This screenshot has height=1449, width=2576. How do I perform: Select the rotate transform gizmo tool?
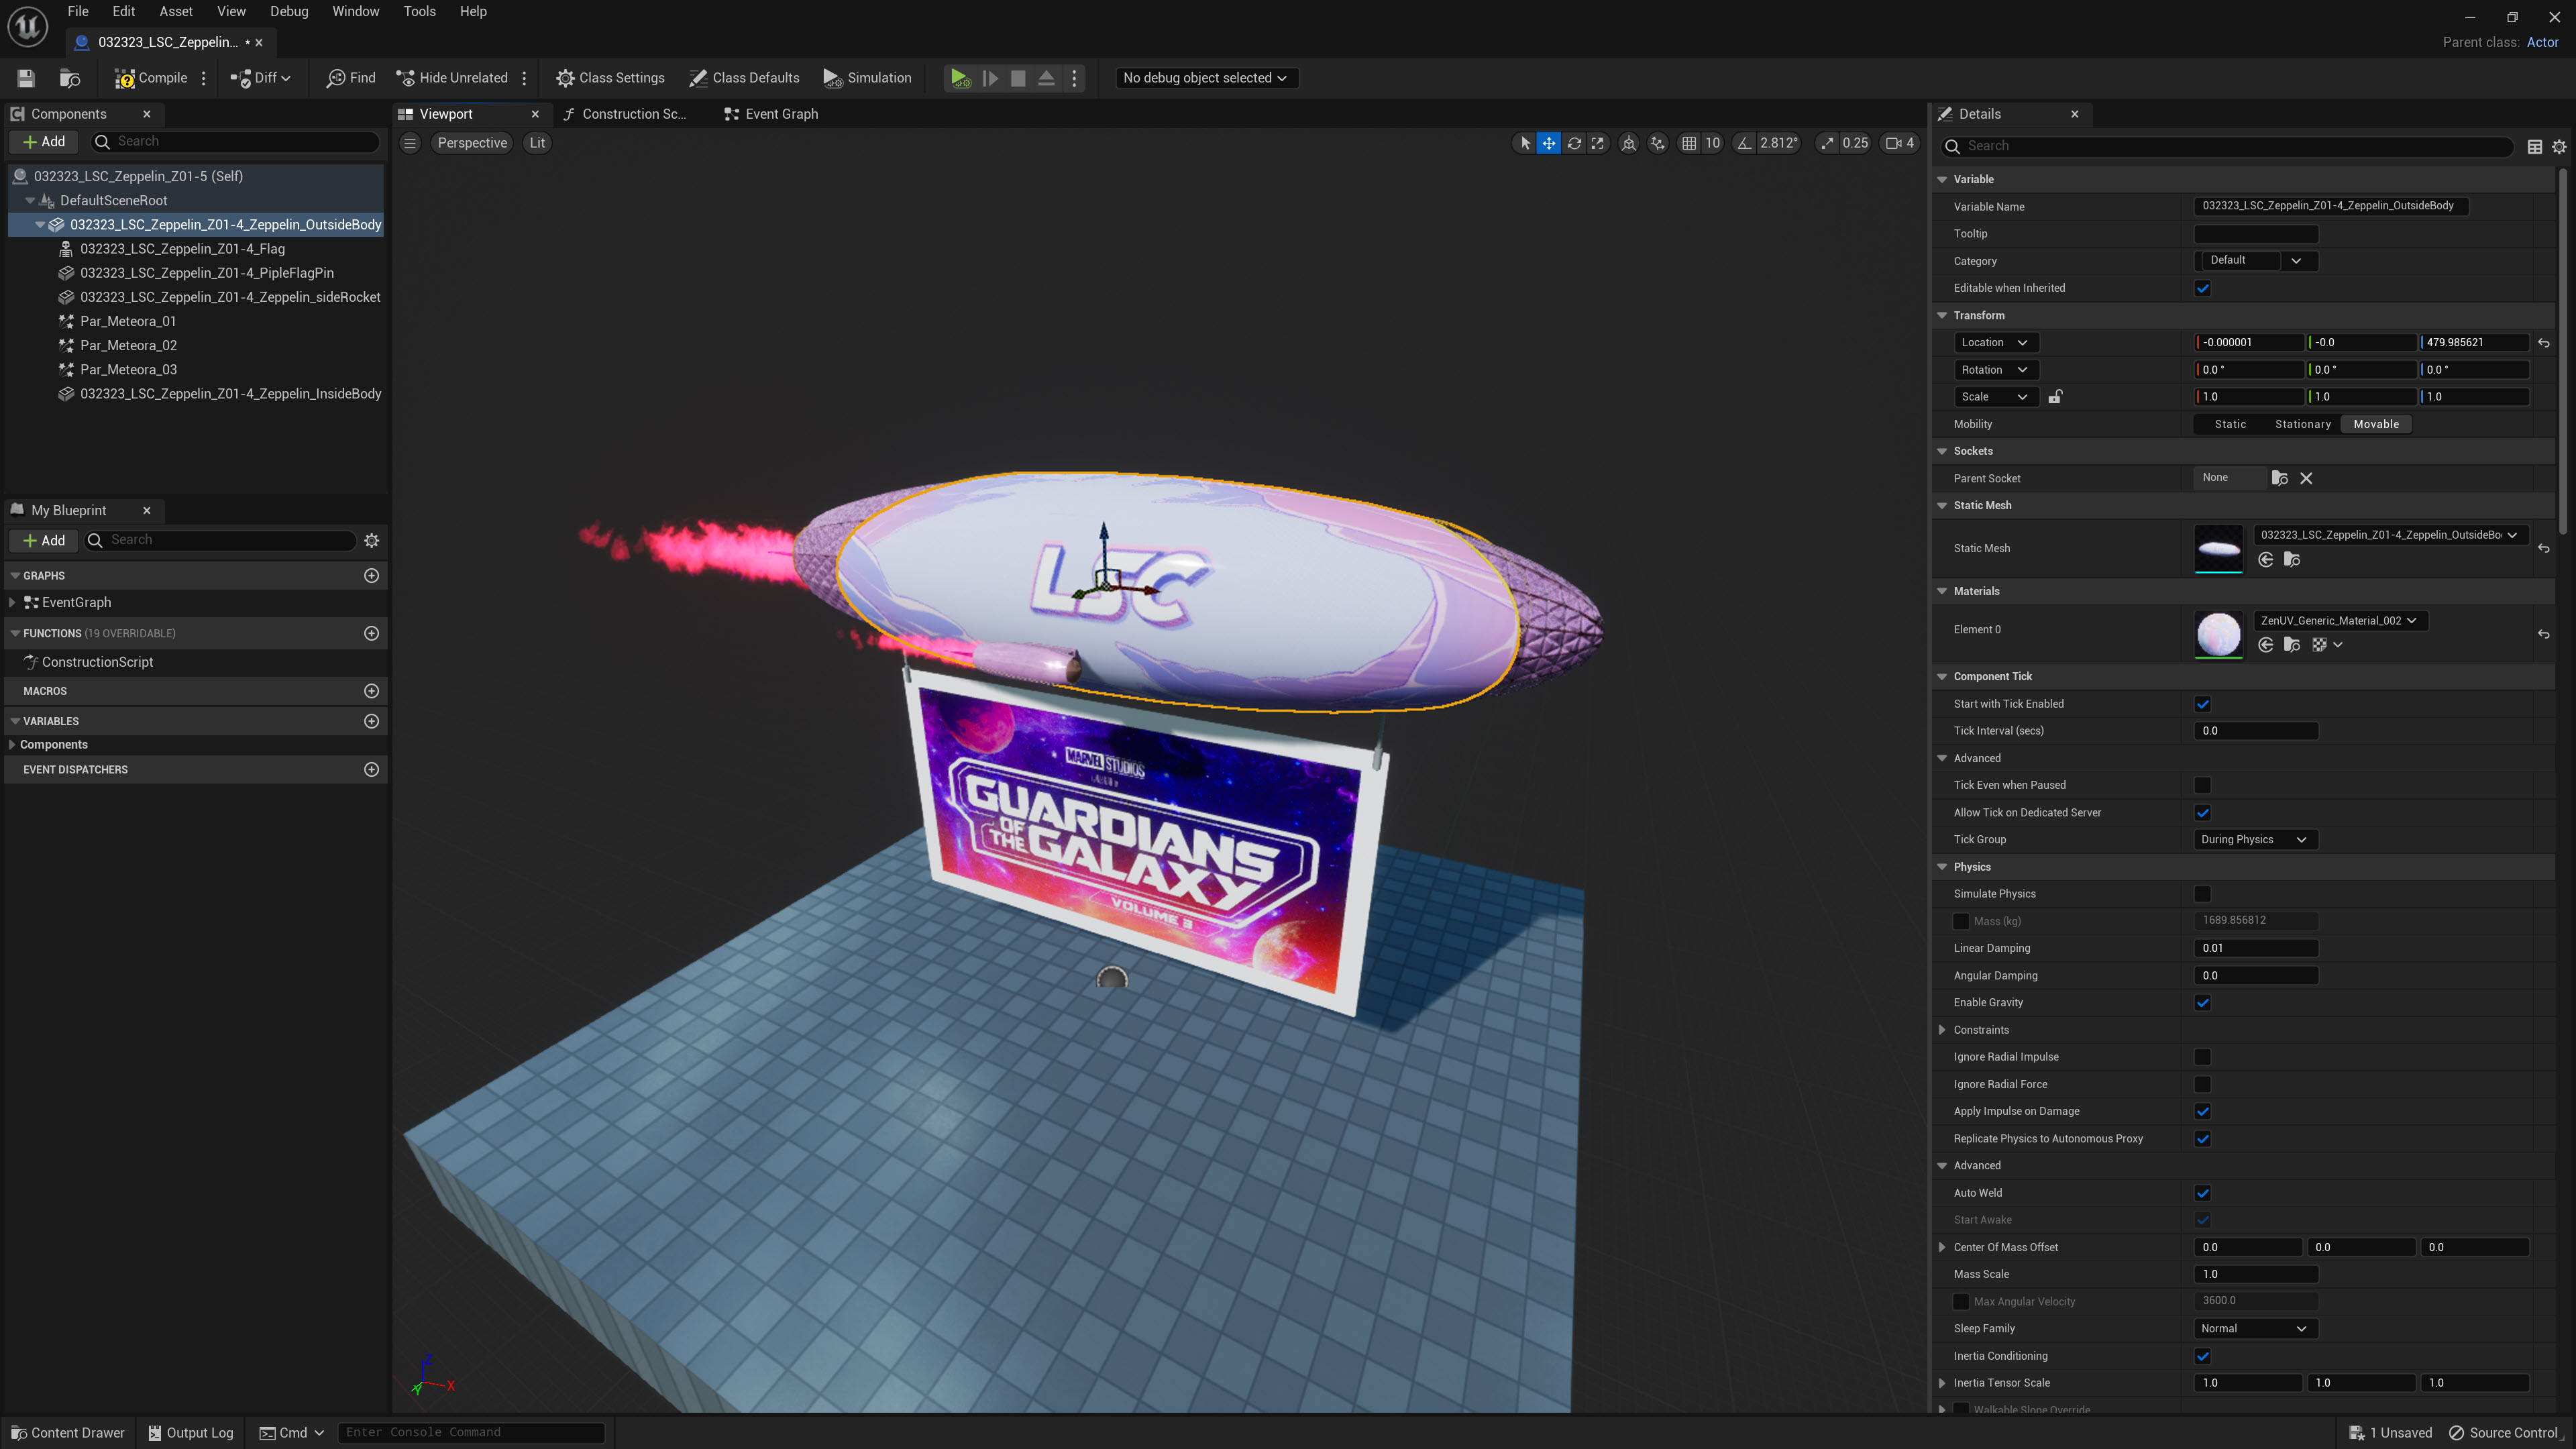(x=1574, y=143)
